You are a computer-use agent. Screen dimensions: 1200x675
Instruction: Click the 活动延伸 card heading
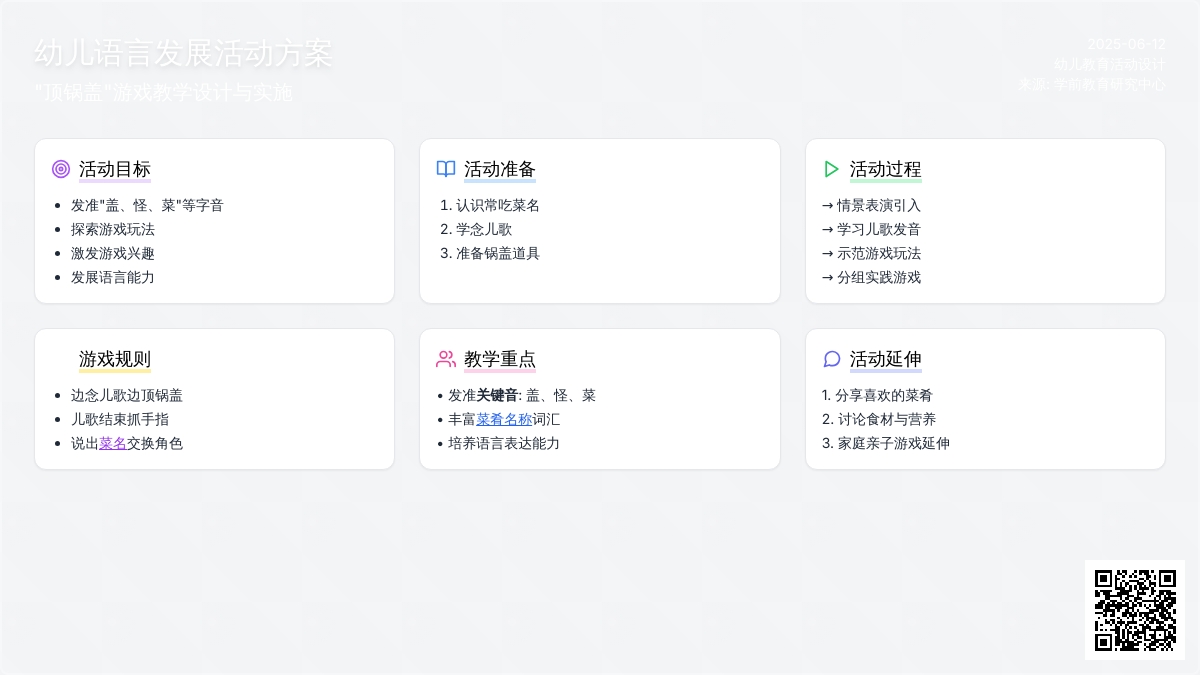tap(886, 359)
